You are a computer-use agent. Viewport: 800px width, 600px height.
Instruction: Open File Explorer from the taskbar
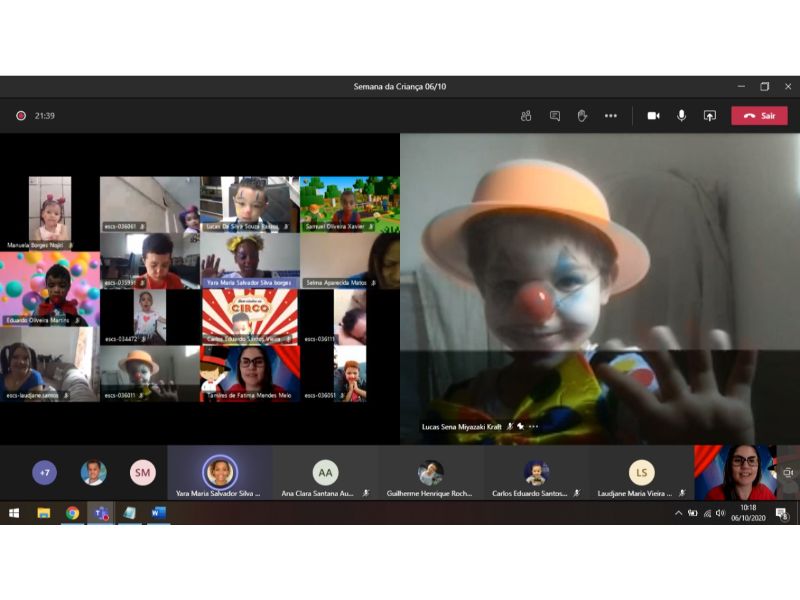tap(43, 513)
